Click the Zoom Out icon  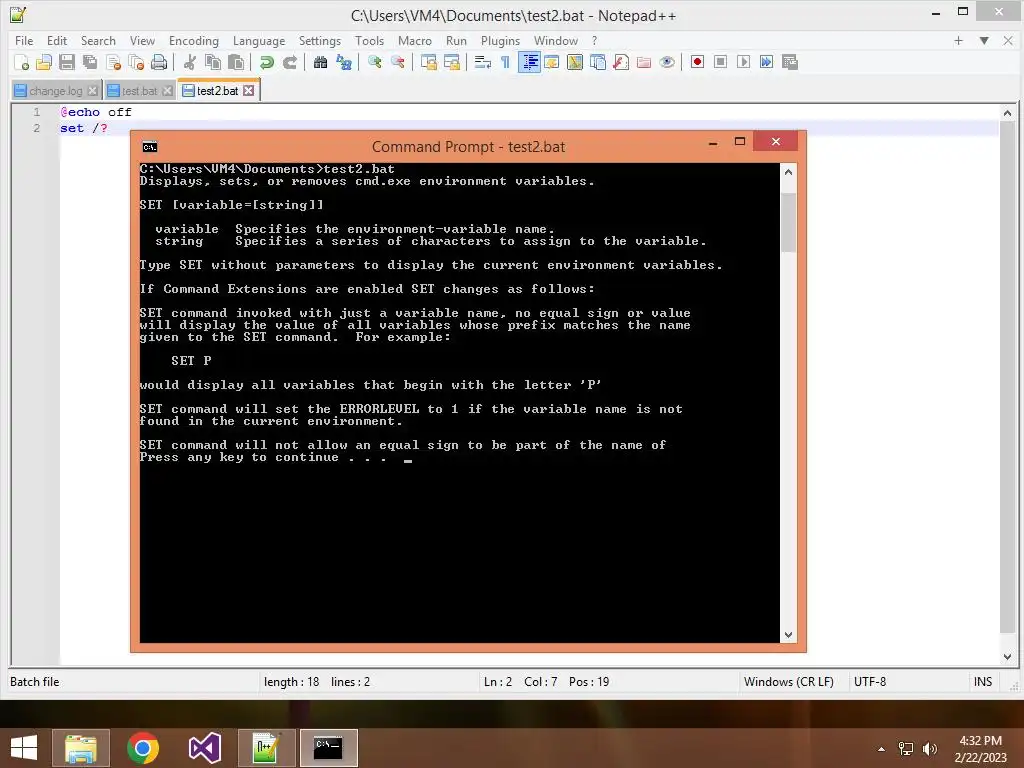coord(398,62)
